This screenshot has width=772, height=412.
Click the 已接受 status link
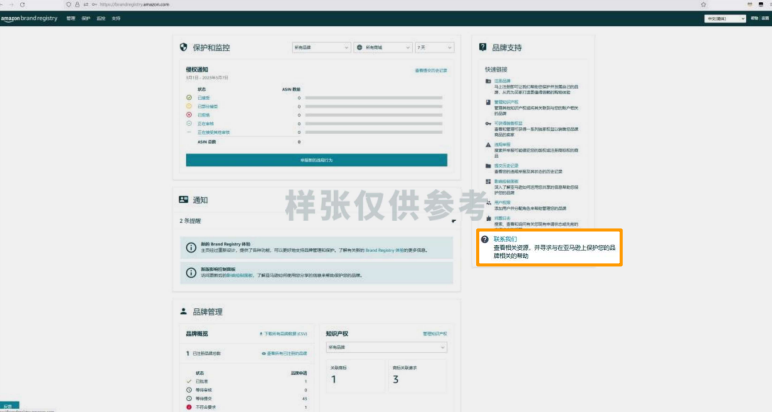[203, 97]
